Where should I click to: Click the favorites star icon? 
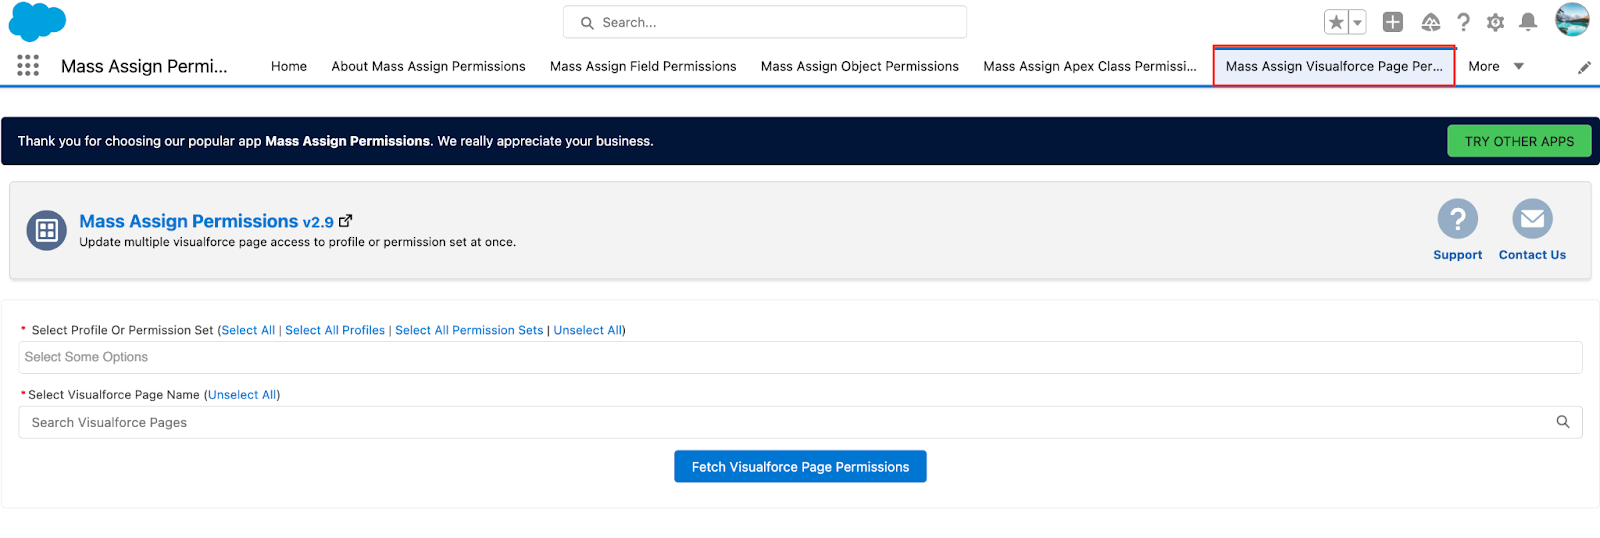pos(1336,22)
